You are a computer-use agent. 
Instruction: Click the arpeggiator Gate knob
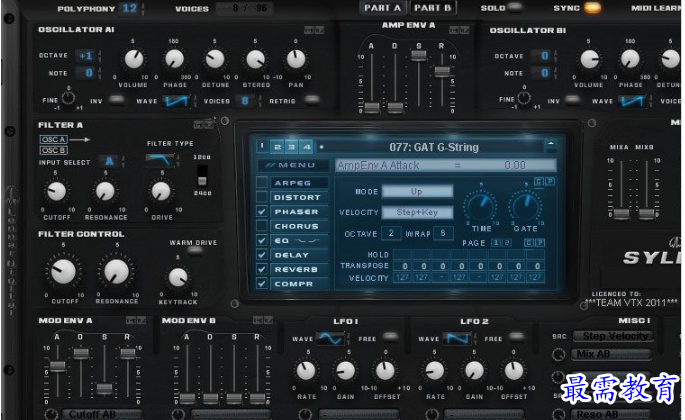tap(524, 207)
